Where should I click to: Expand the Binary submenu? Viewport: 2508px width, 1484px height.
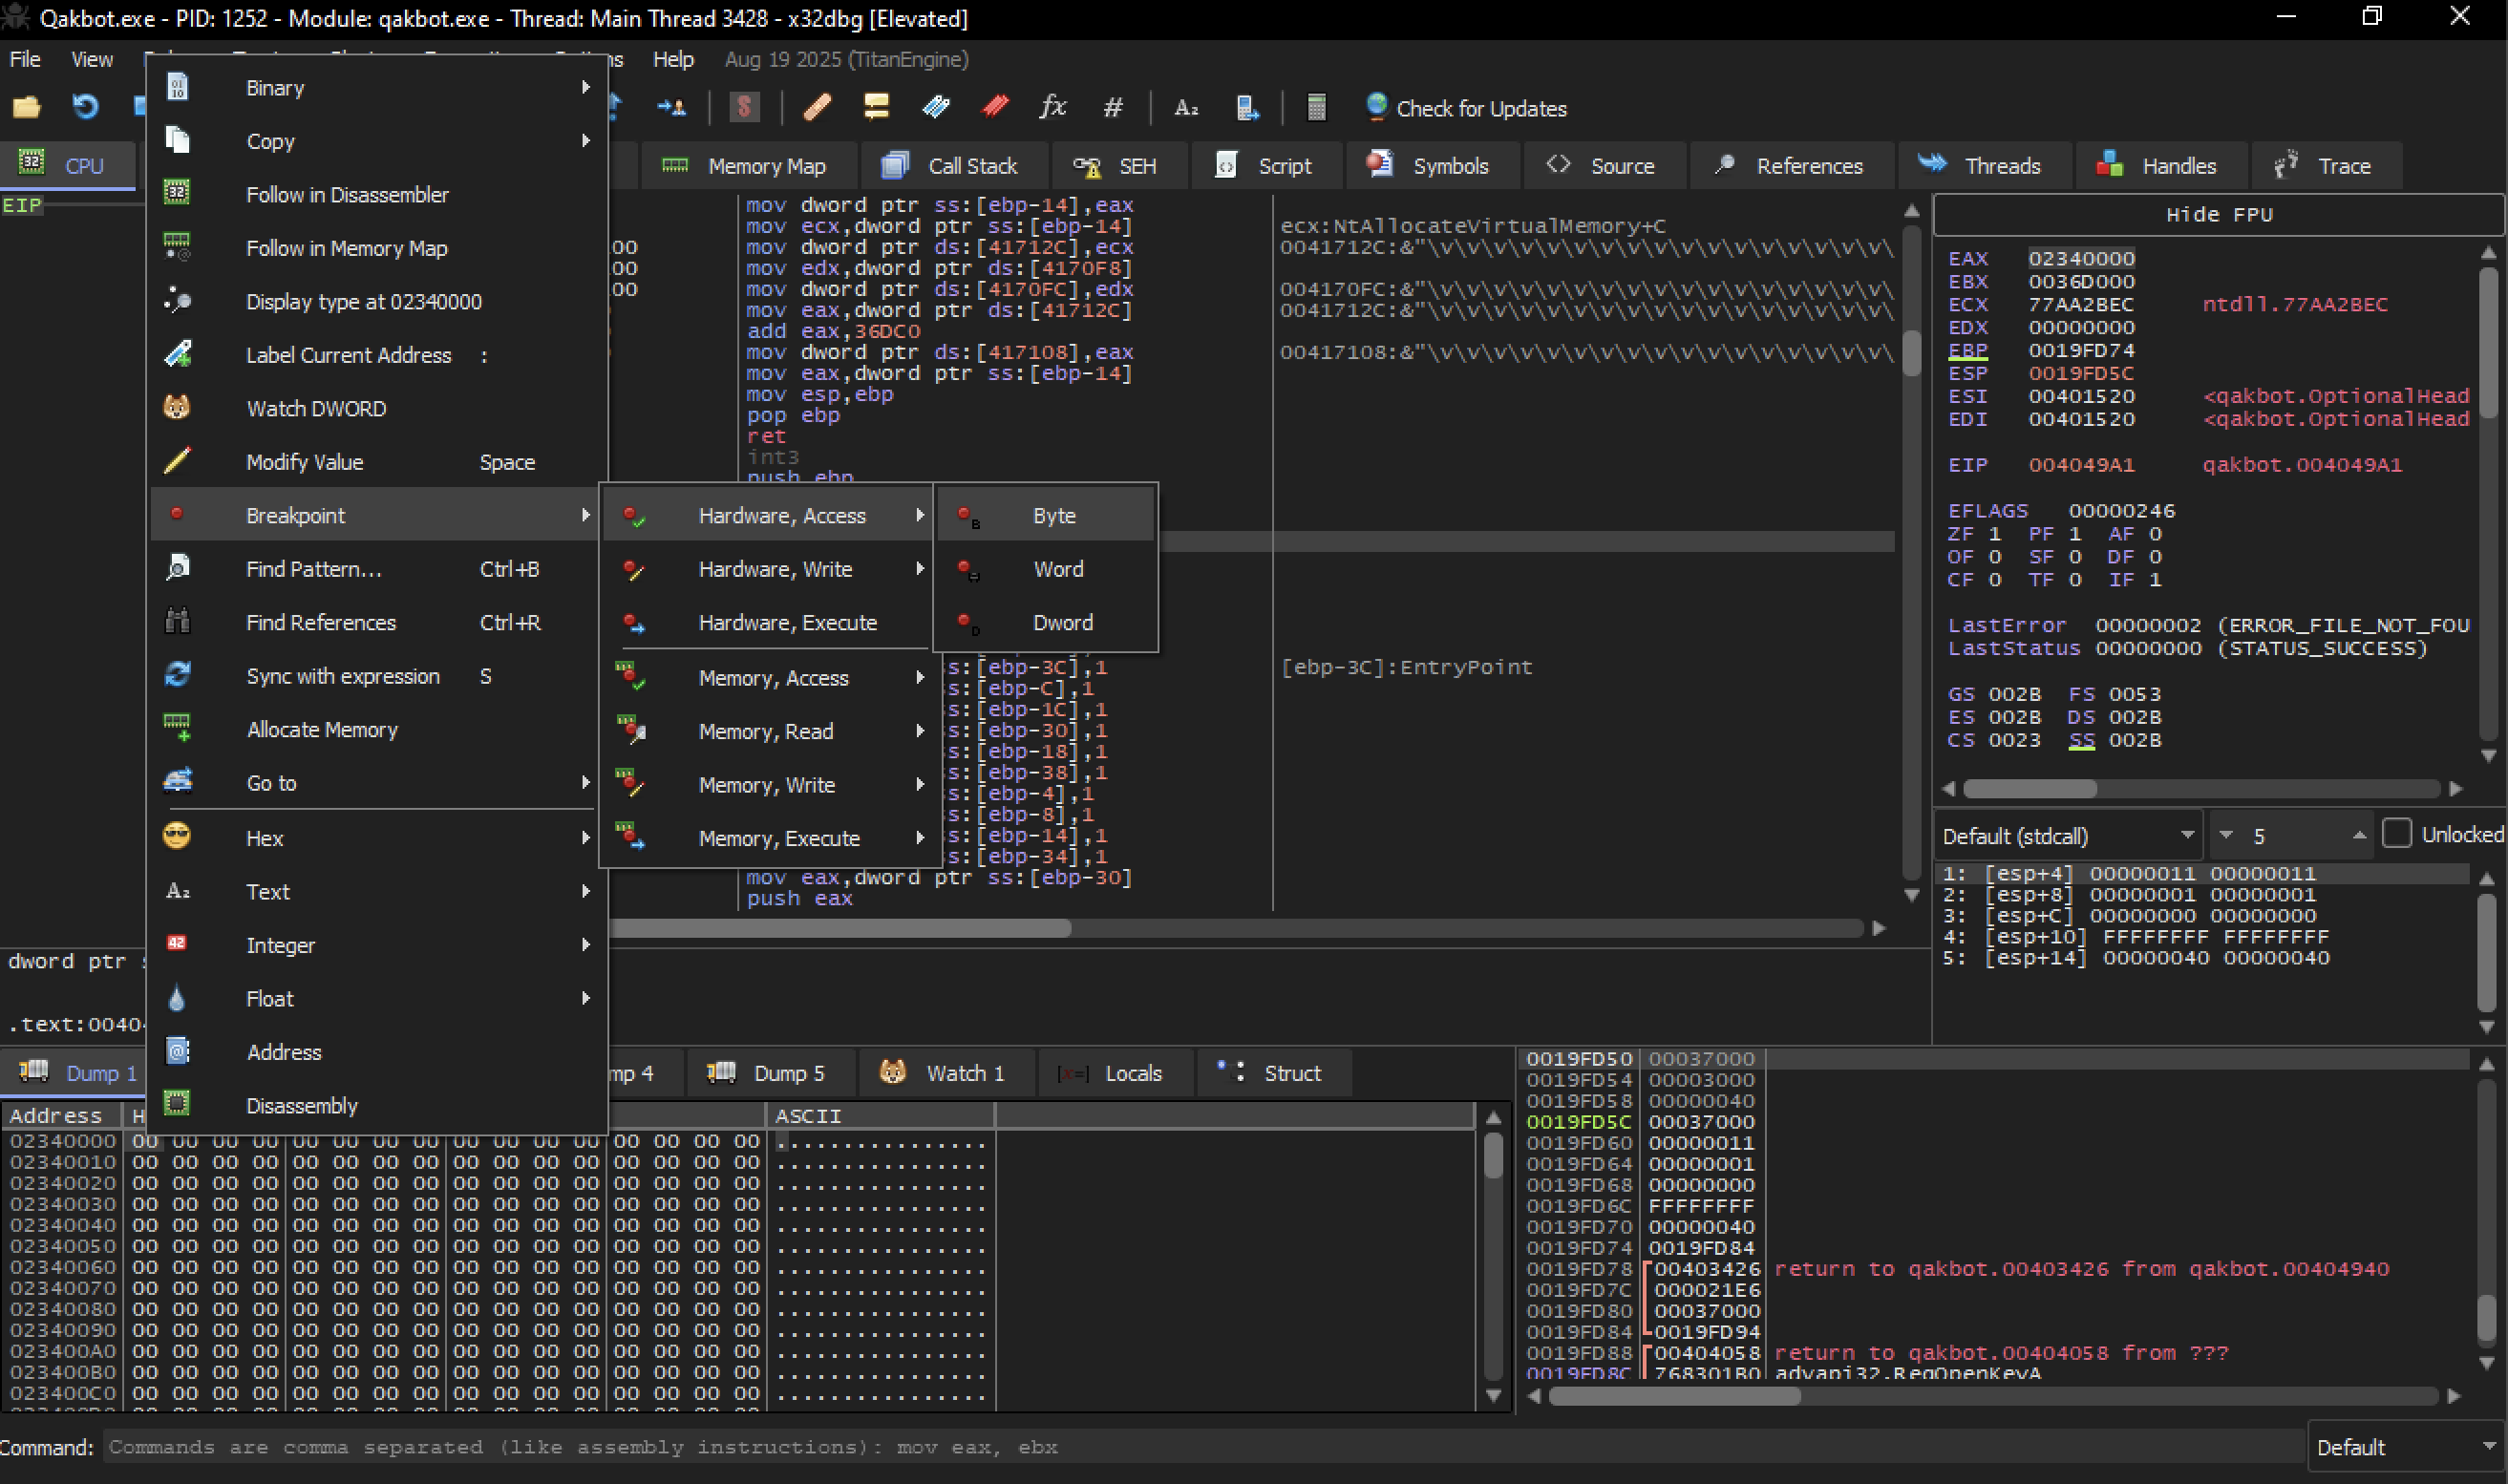[378, 88]
